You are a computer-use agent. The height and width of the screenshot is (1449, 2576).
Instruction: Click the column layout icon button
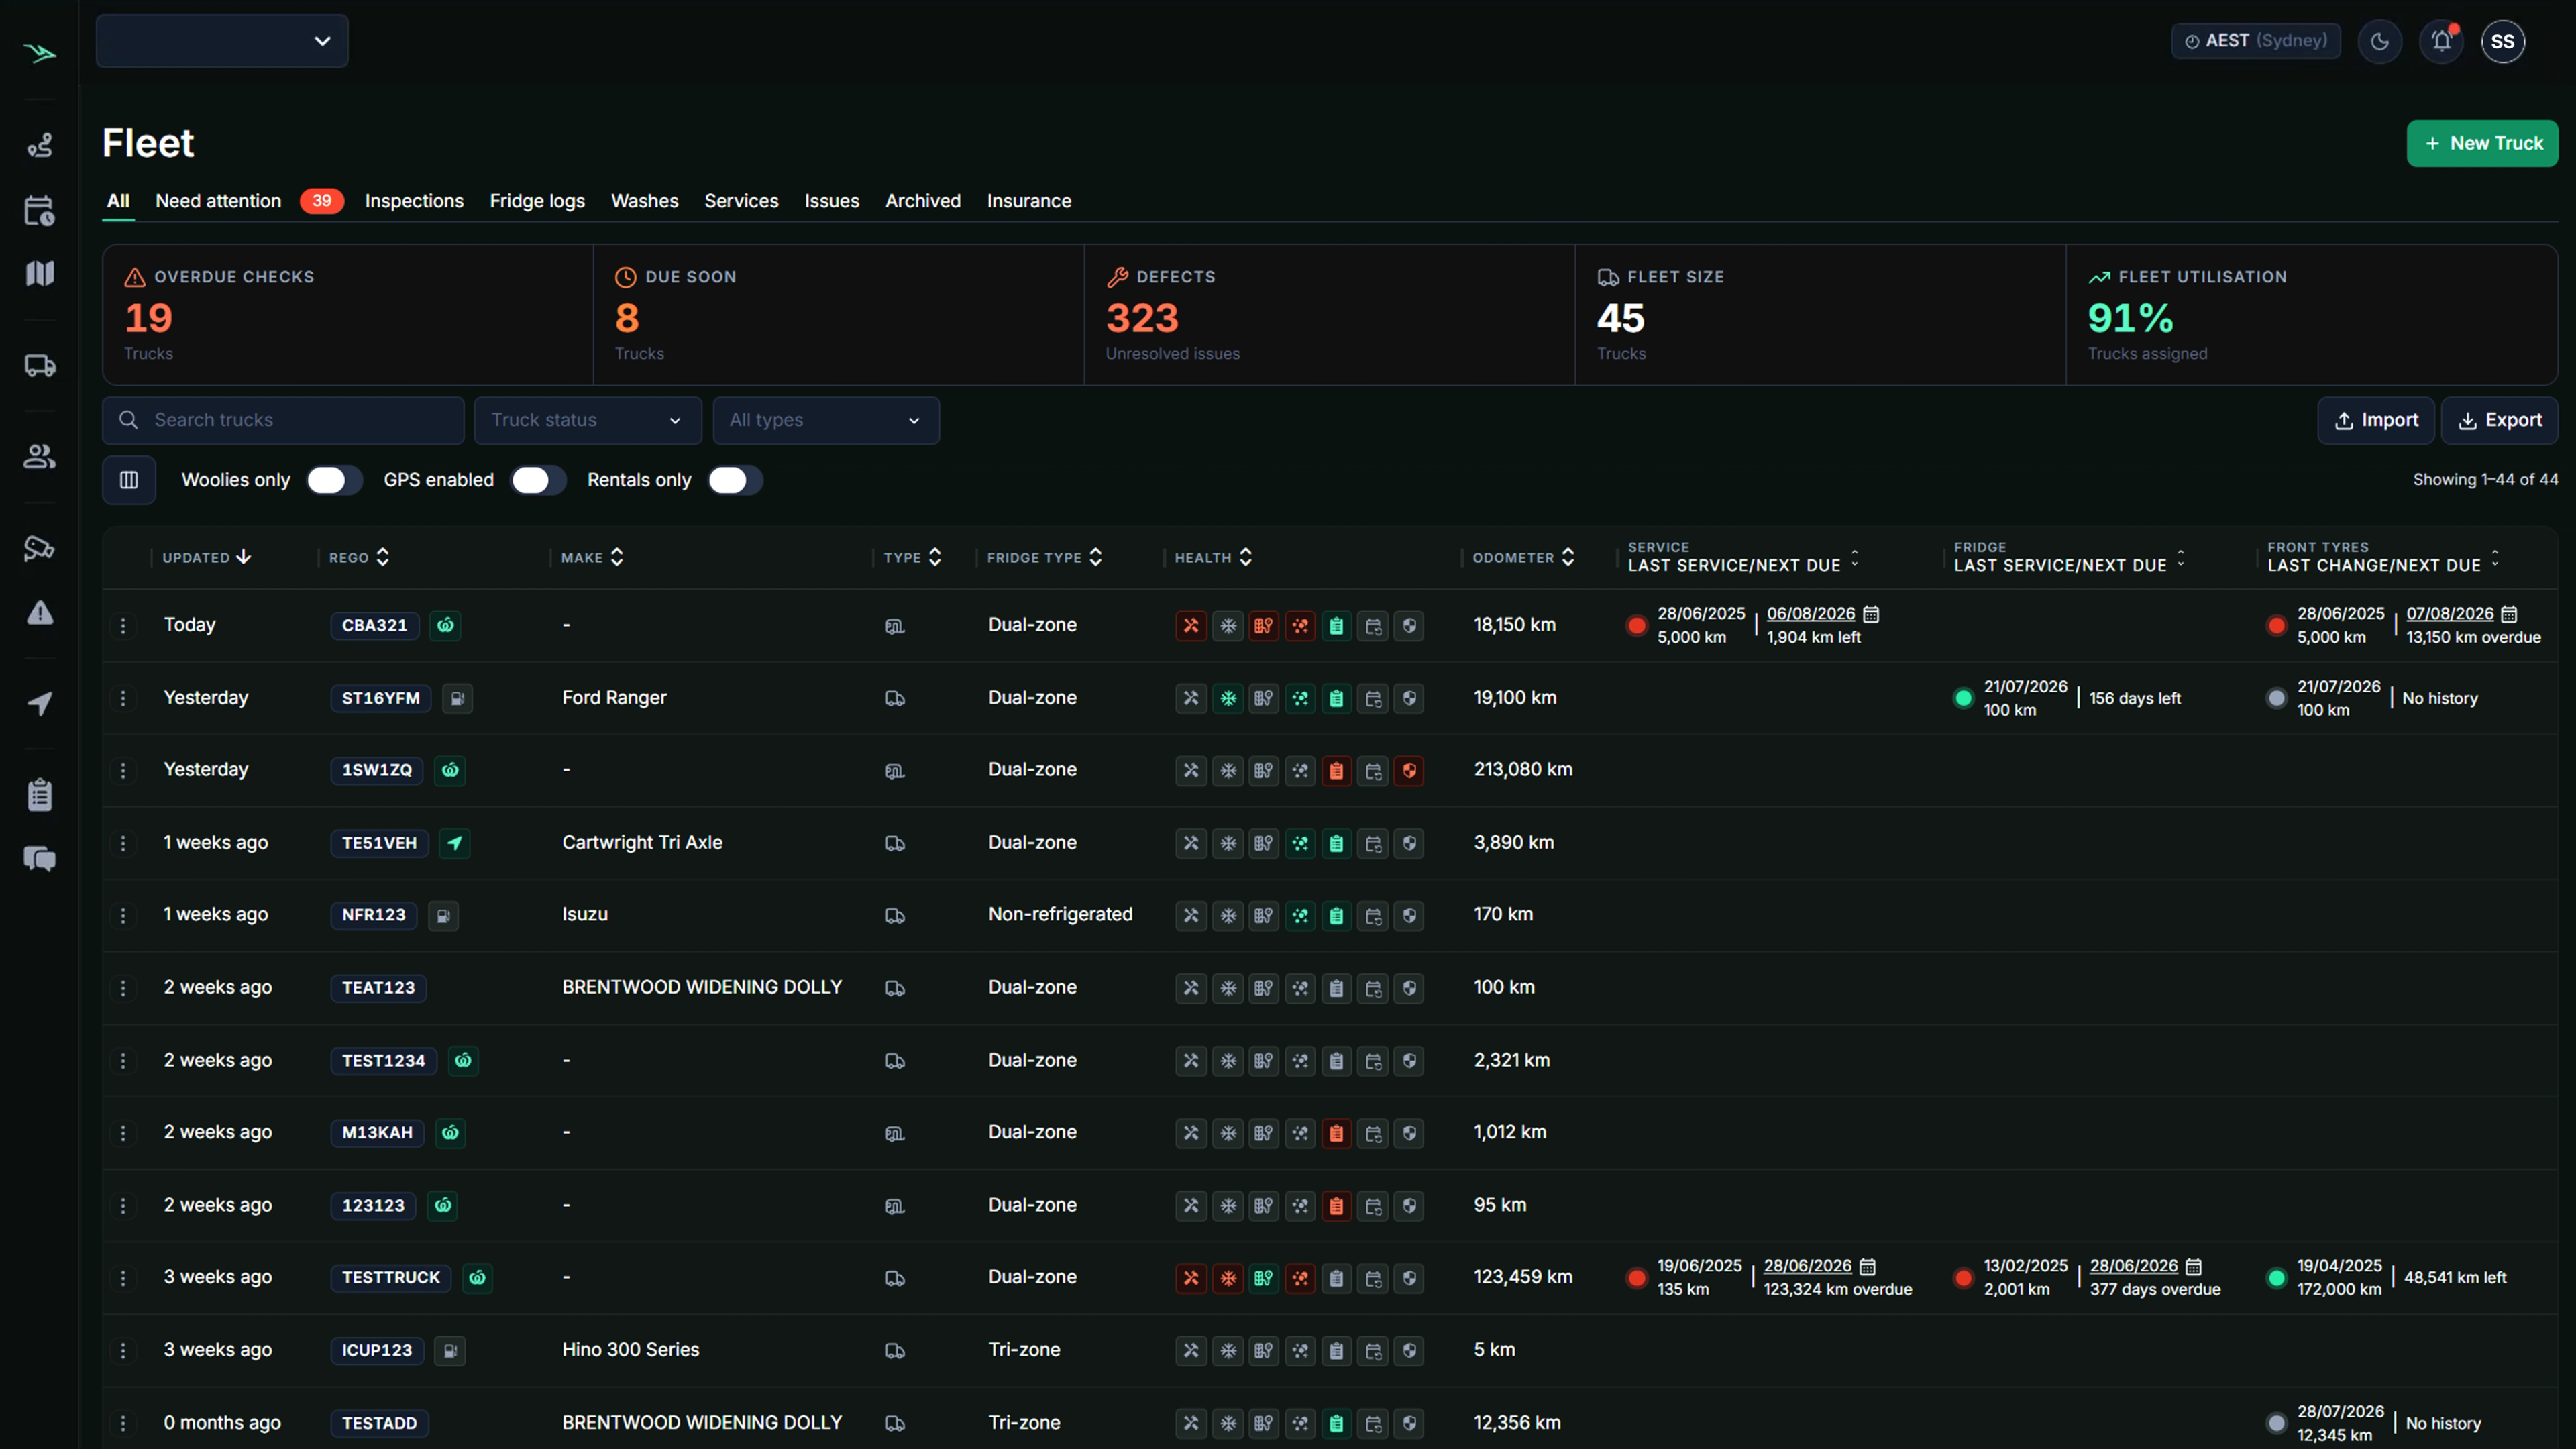pyautogui.click(x=129, y=480)
